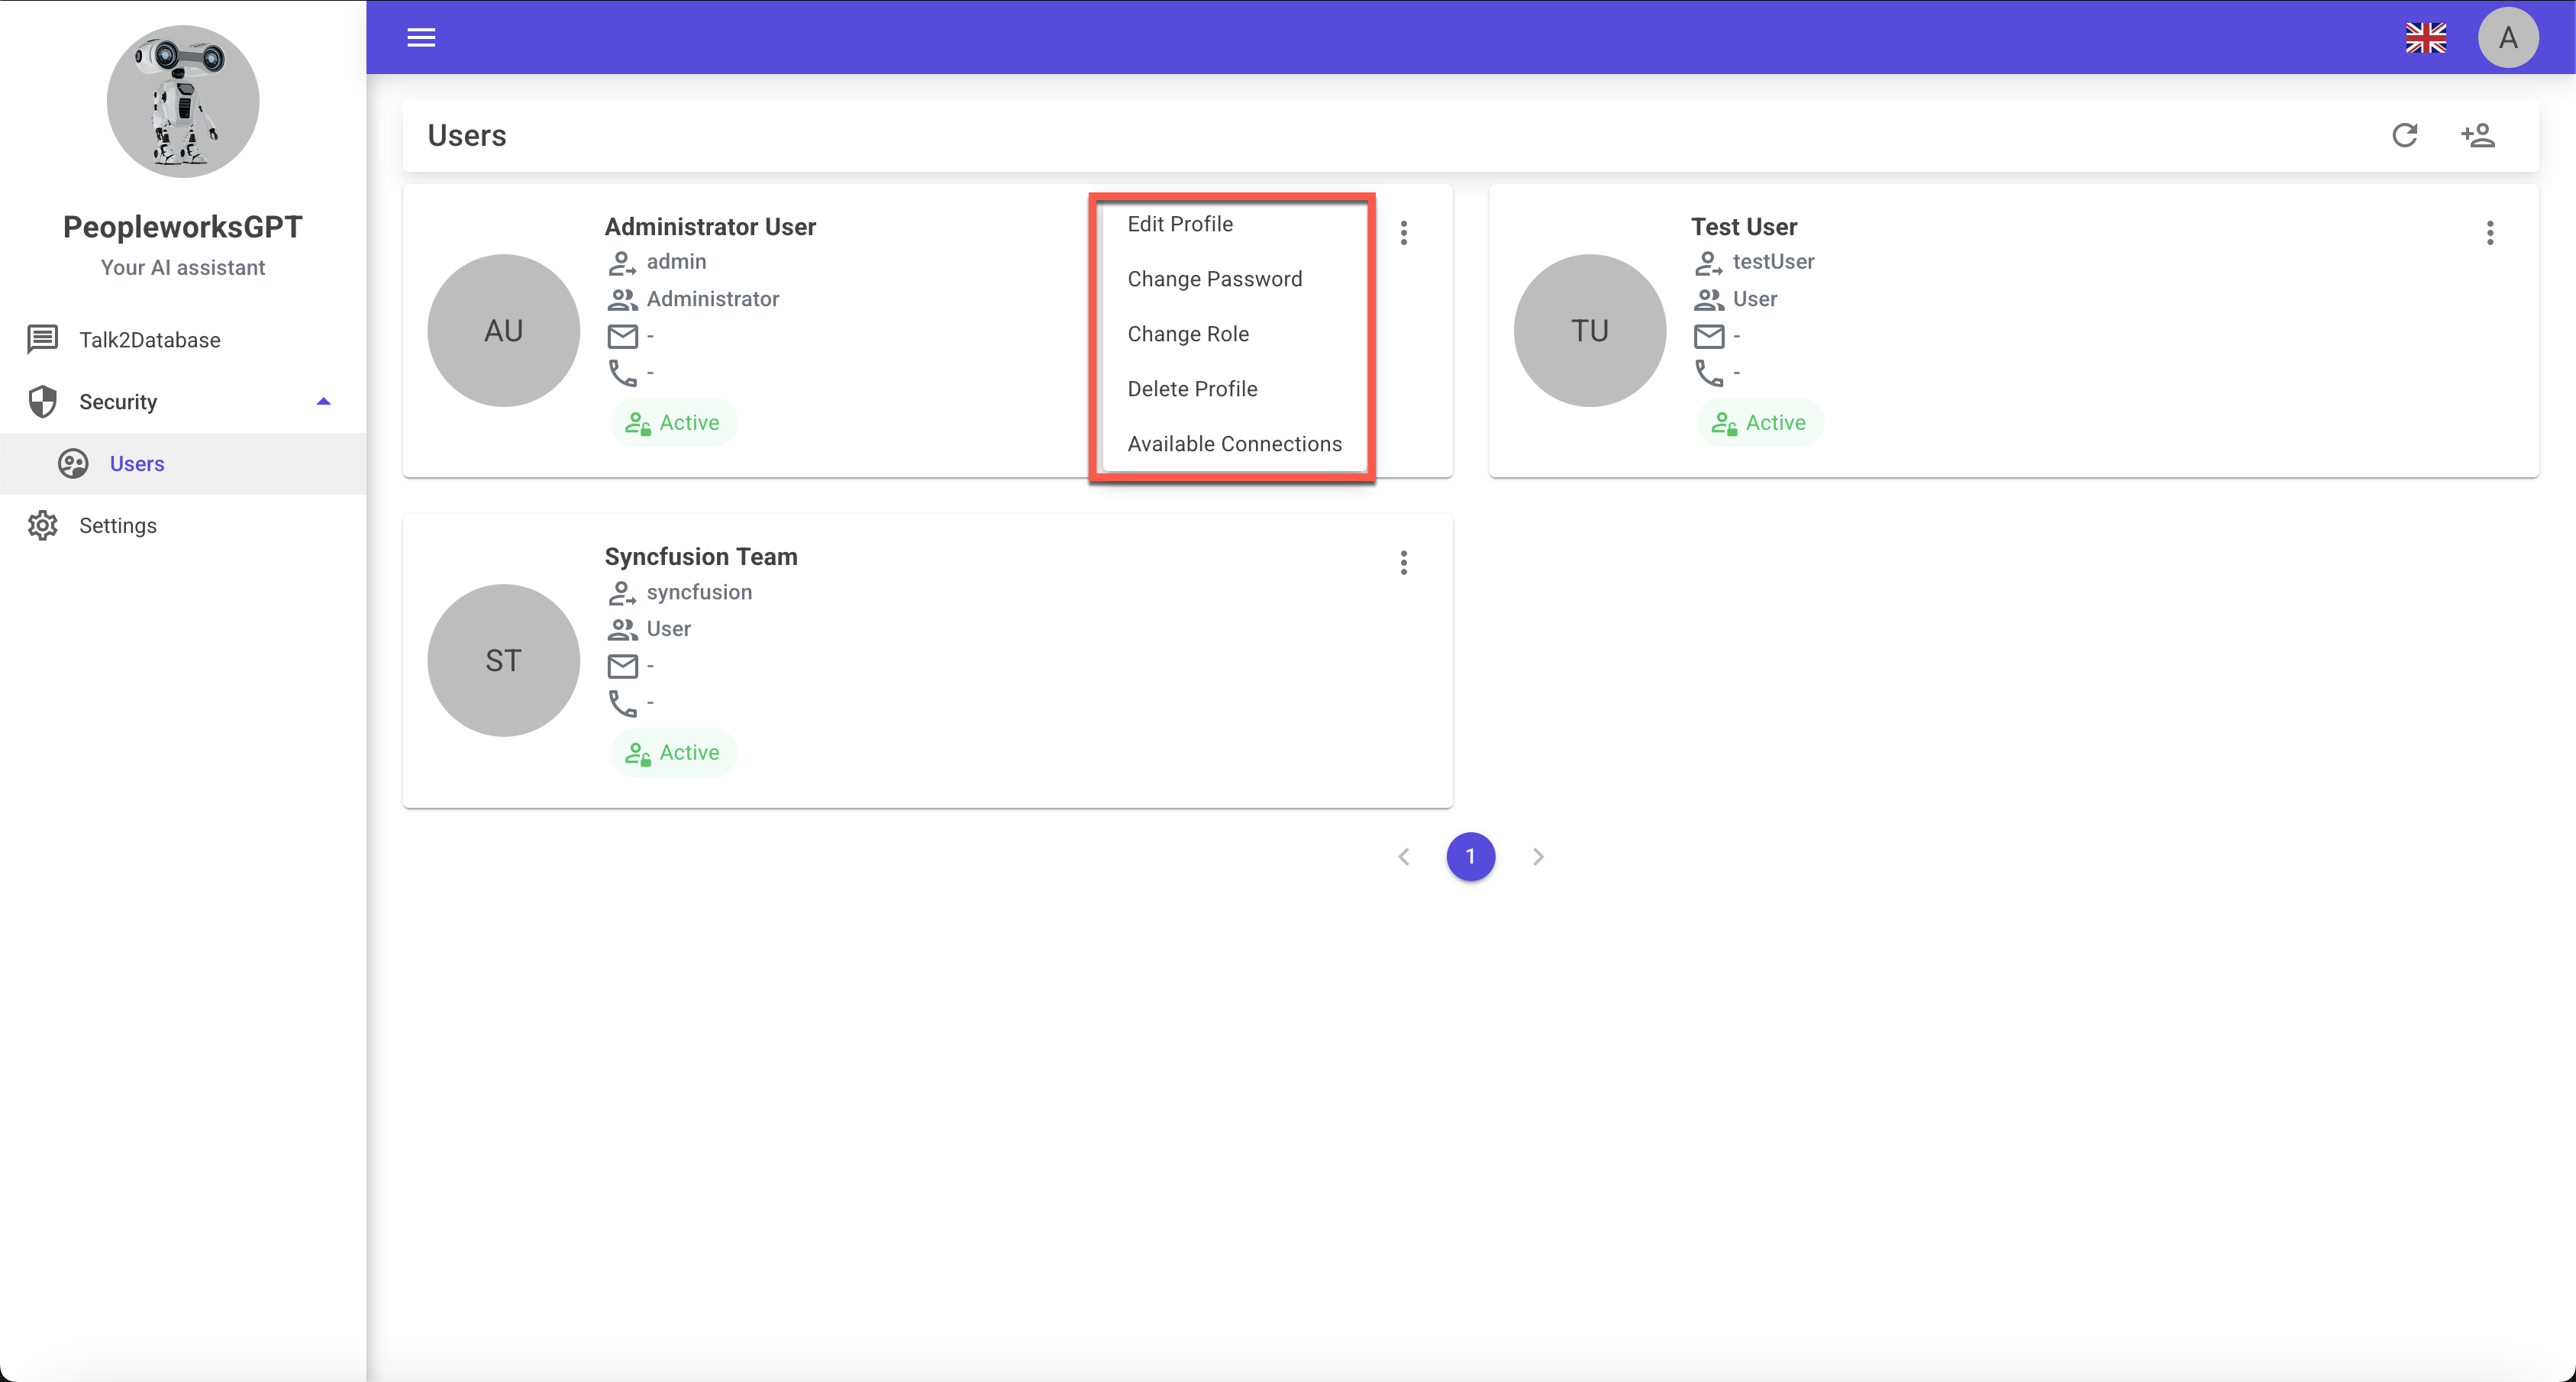Open the hamburger menu in top bar
The height and width of the screenshot is (1382, 2576).
point(421,38)
